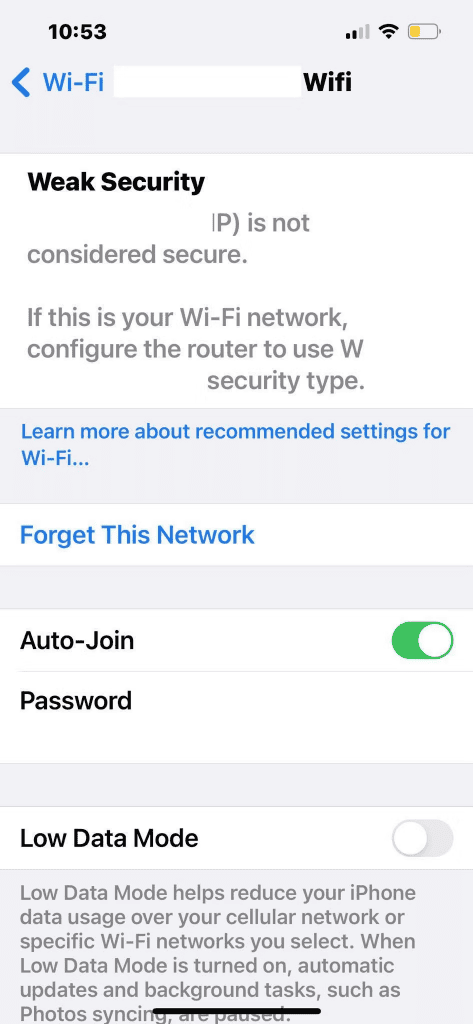This screenshot has width=473, height=1024.
Task: Tap the 10:53 clock in status bar
Action: coord(77,31)
